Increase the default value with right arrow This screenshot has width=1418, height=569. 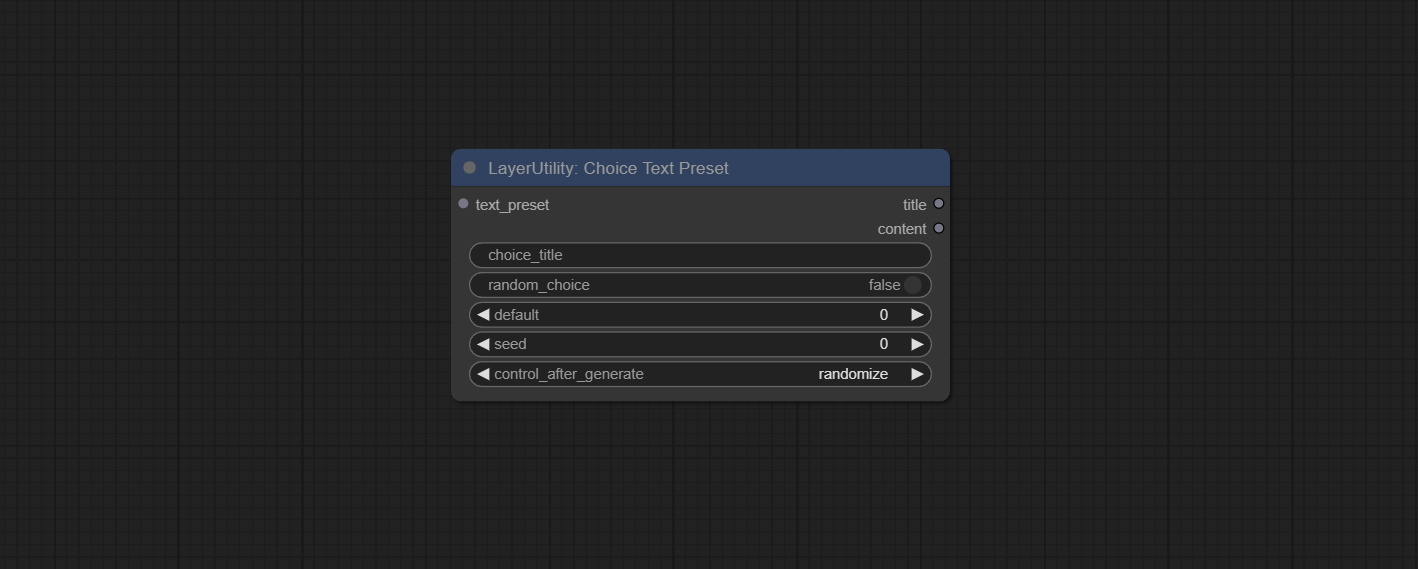click(x=917, y=315)
